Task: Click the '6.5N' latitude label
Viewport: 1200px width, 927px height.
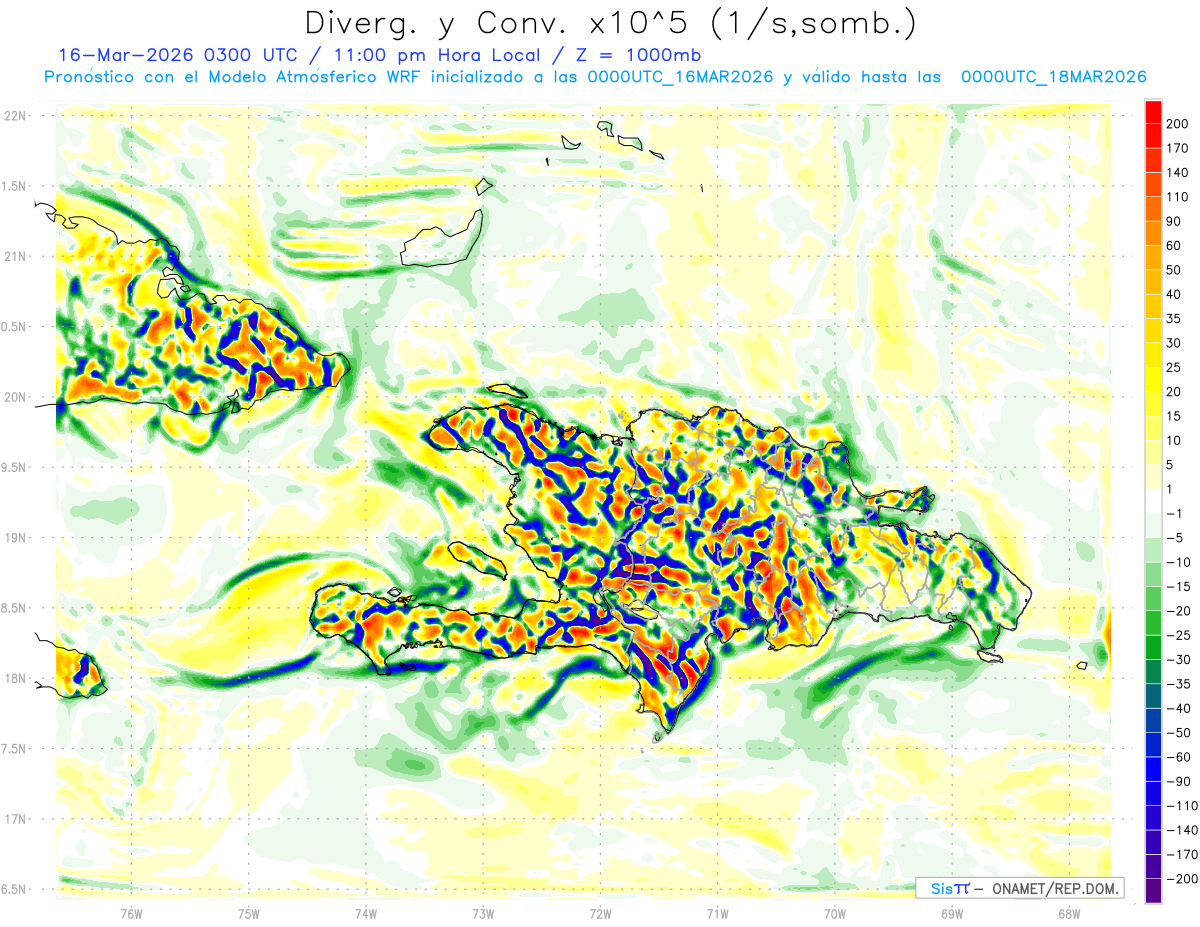Action: [x=13, y=889]
